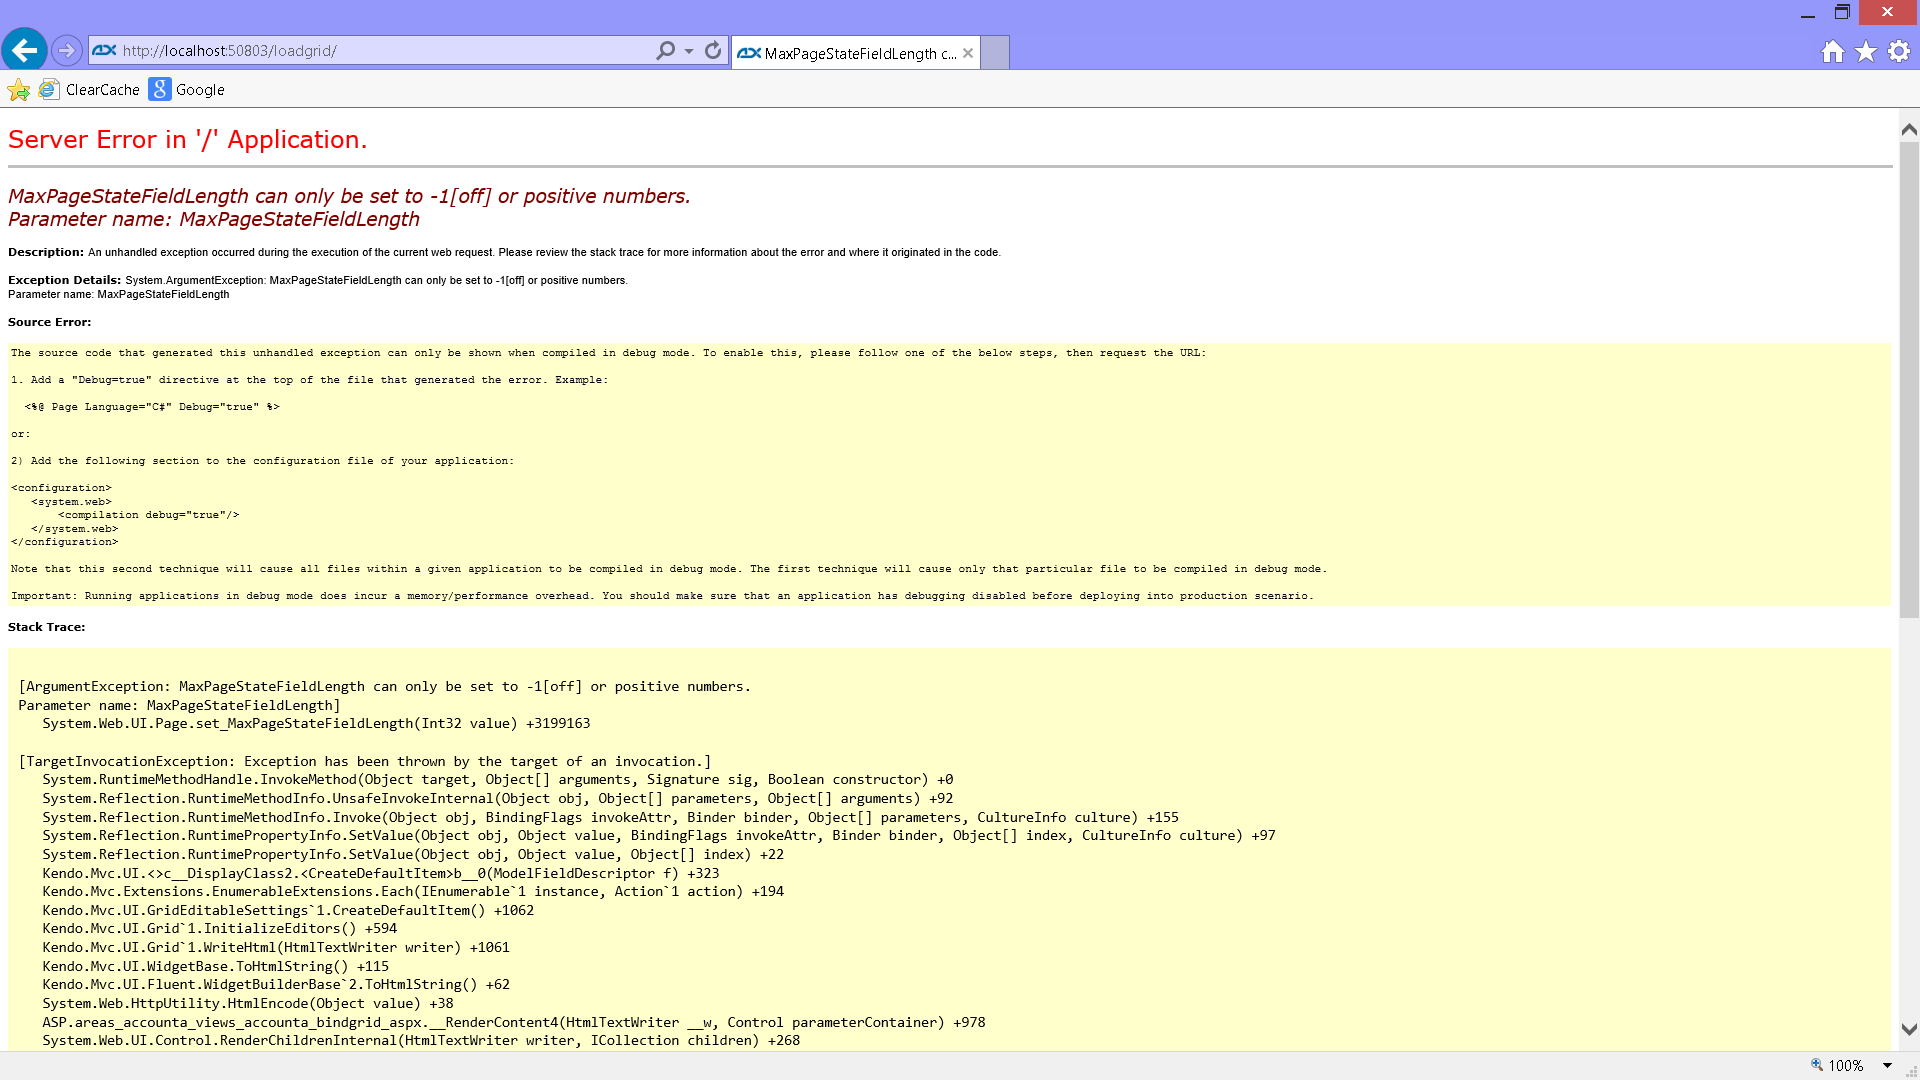The image size is (1920, 1080).
Task: Expand the address bar autocomplete dropdown
Action: pyautogui.click(x=689, y=51)
